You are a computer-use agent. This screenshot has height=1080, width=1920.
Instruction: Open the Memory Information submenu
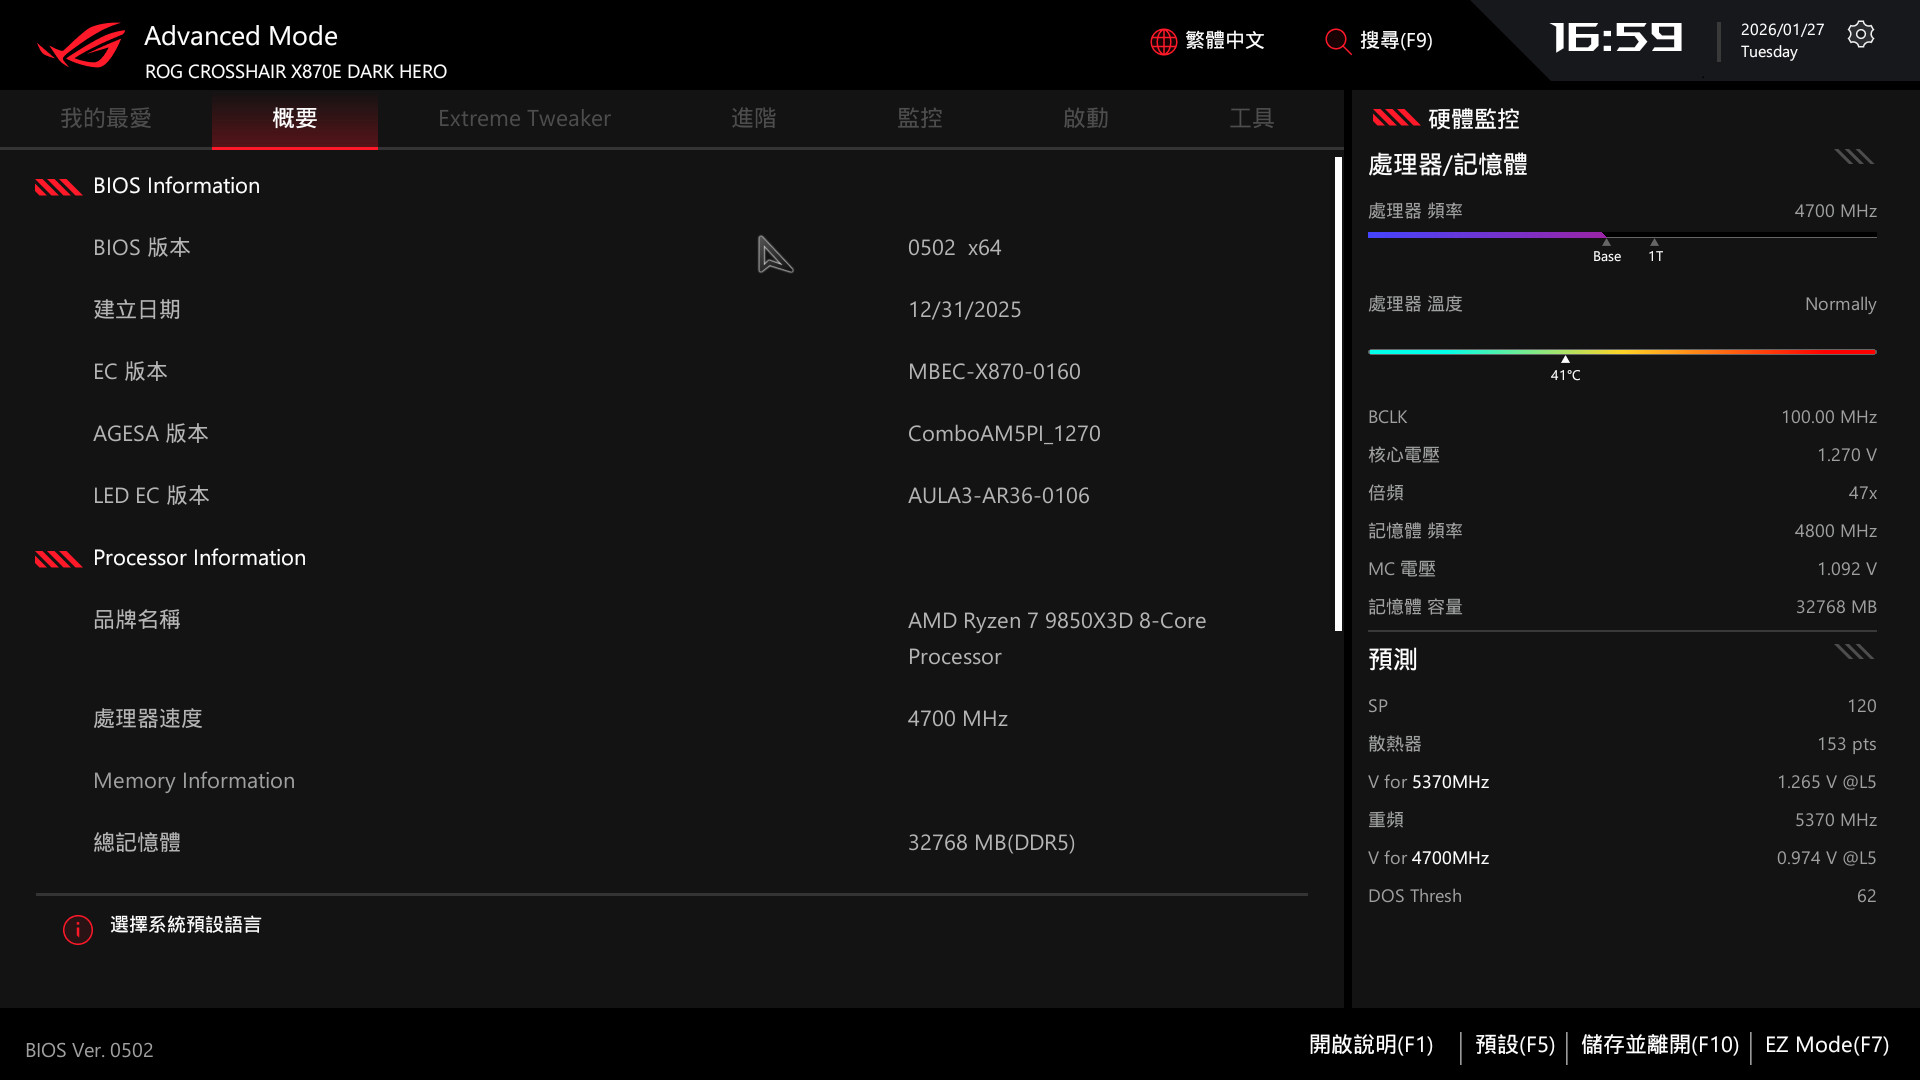[x=194, y=781]
